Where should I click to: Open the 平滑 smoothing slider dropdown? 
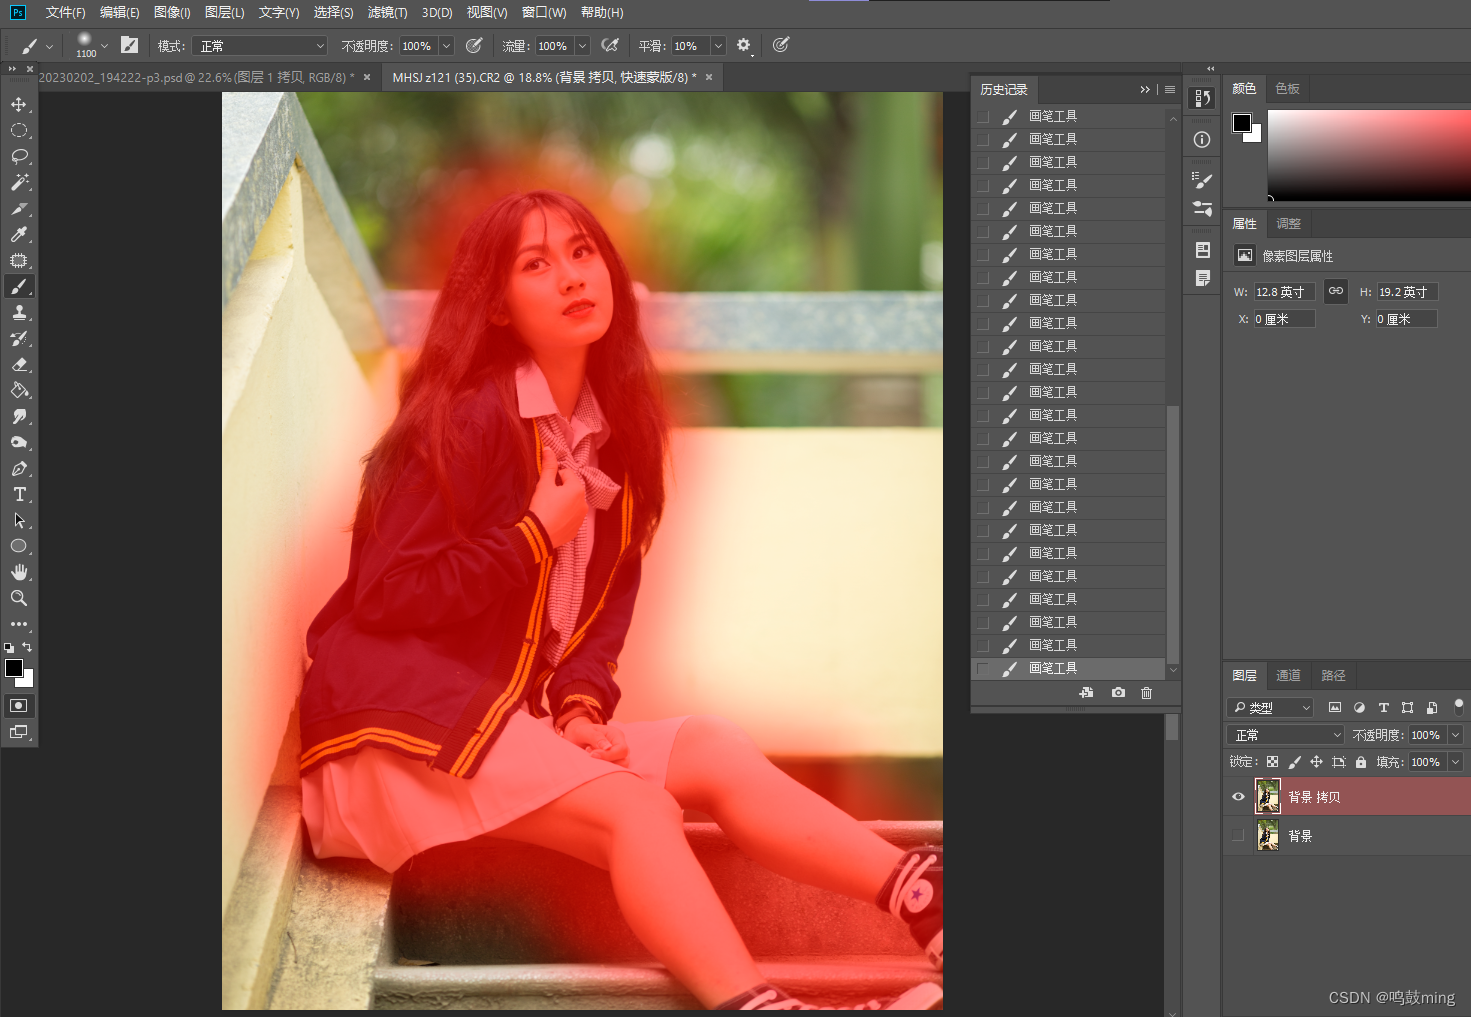[718, 46]
